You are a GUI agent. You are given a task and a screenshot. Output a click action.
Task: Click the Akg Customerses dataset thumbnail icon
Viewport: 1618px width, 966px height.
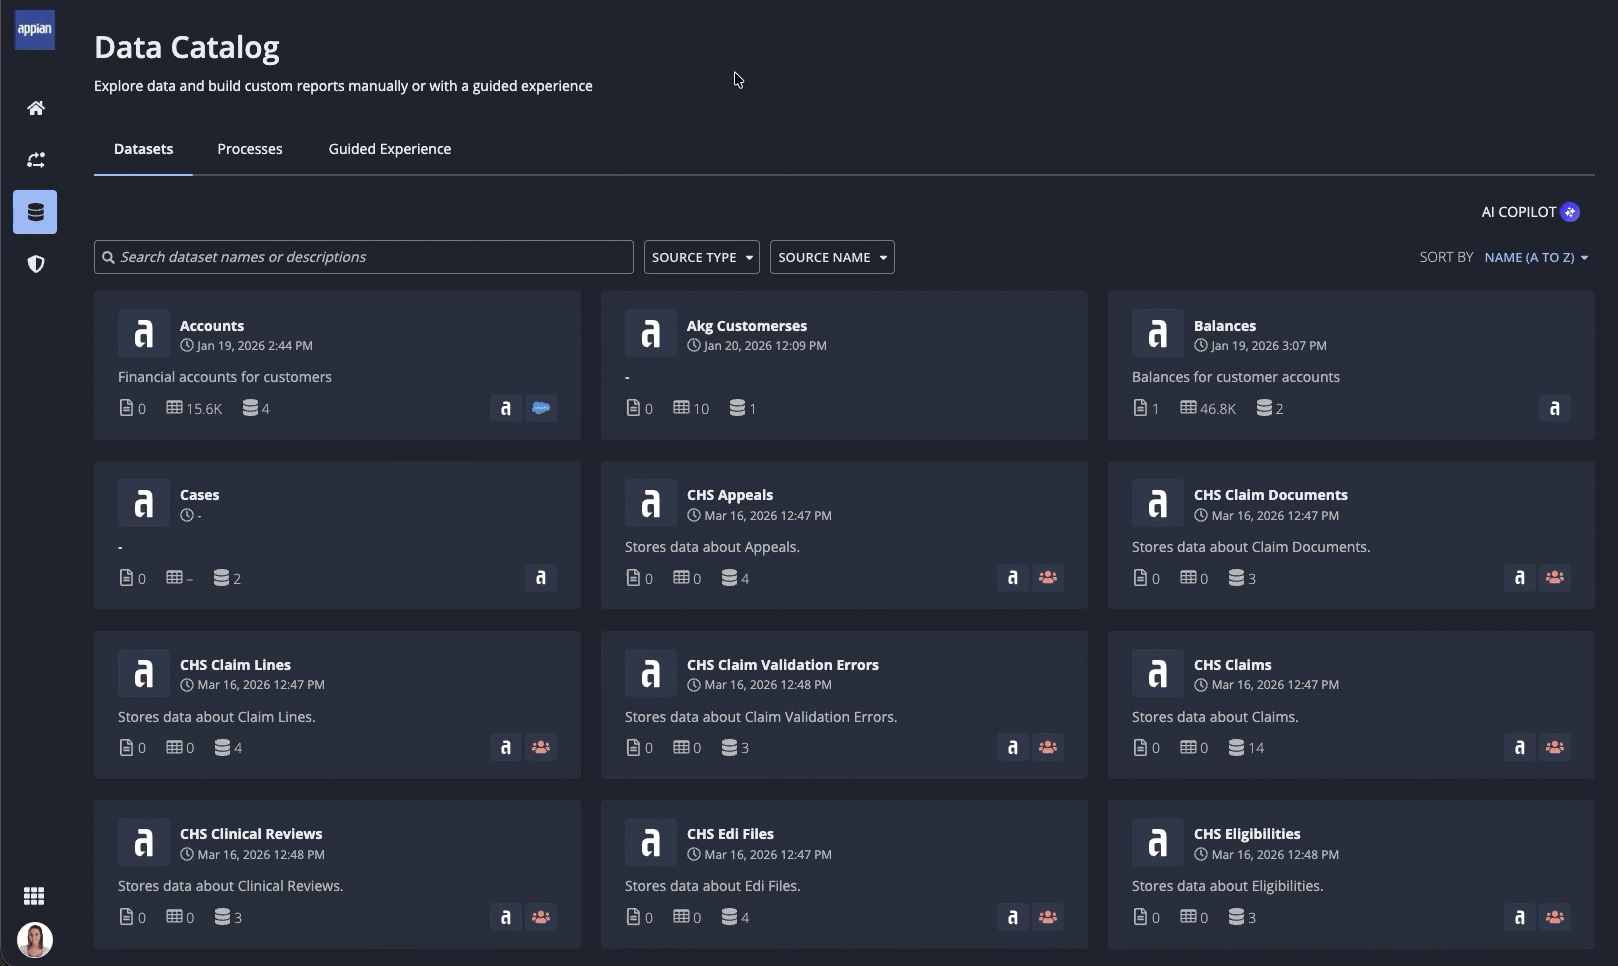tap(651, 333)
